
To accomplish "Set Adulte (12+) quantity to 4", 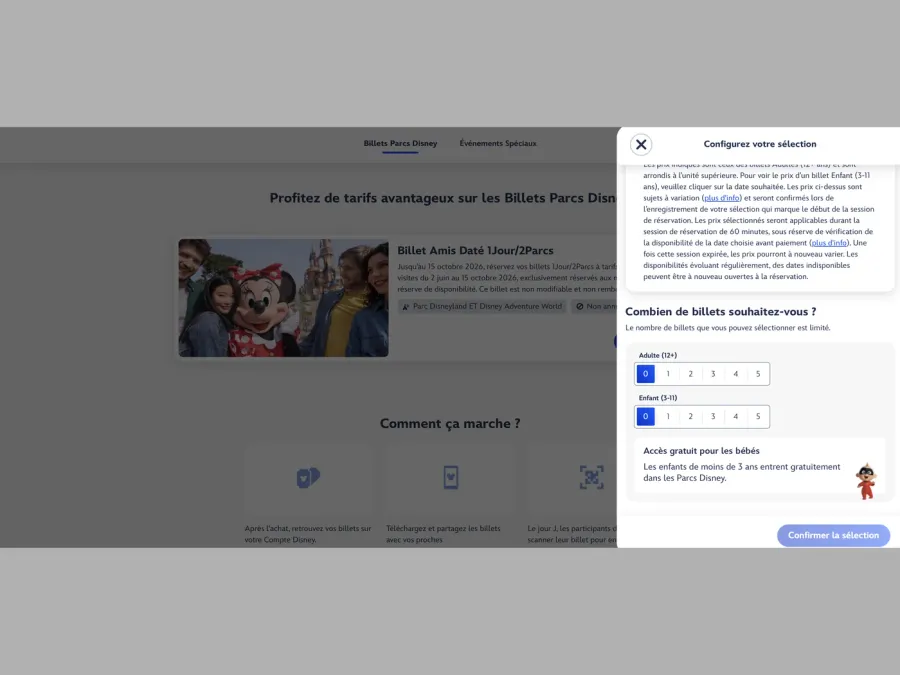I will click(735, 374).
